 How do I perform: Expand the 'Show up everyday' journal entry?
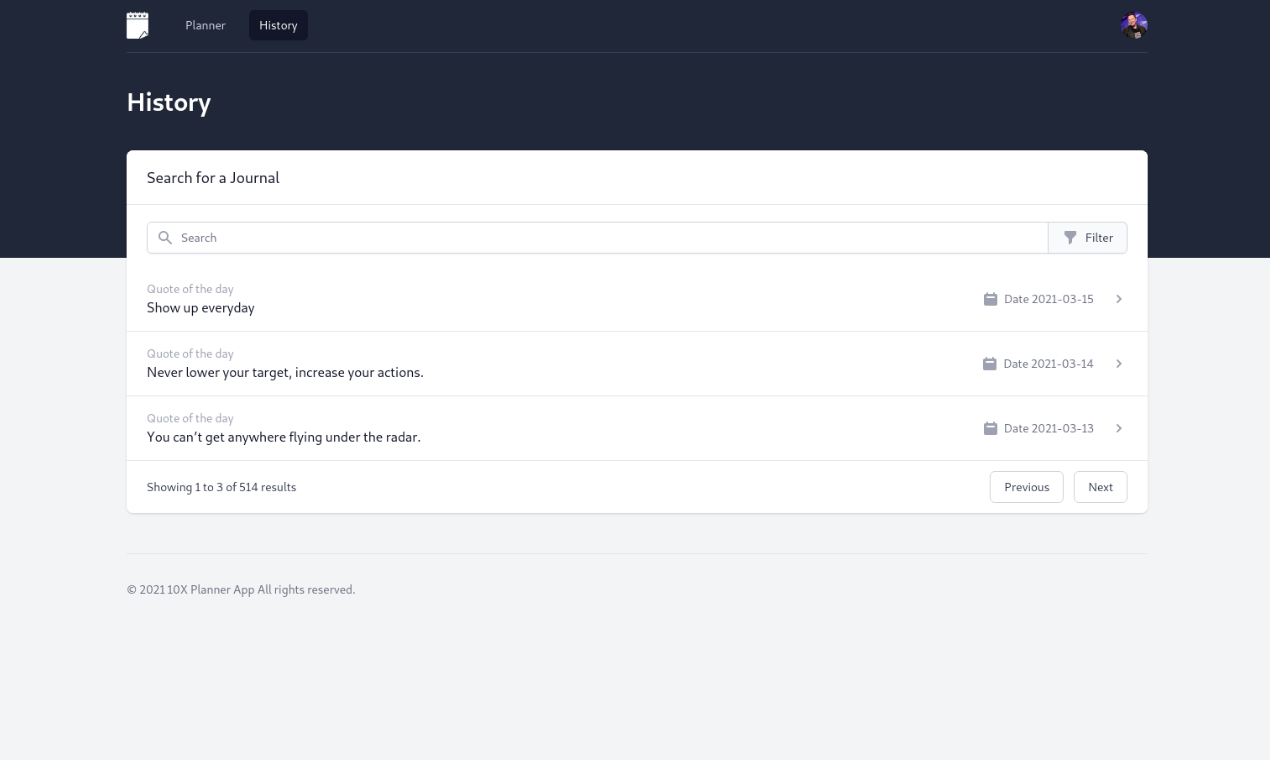pos(1119,298)
